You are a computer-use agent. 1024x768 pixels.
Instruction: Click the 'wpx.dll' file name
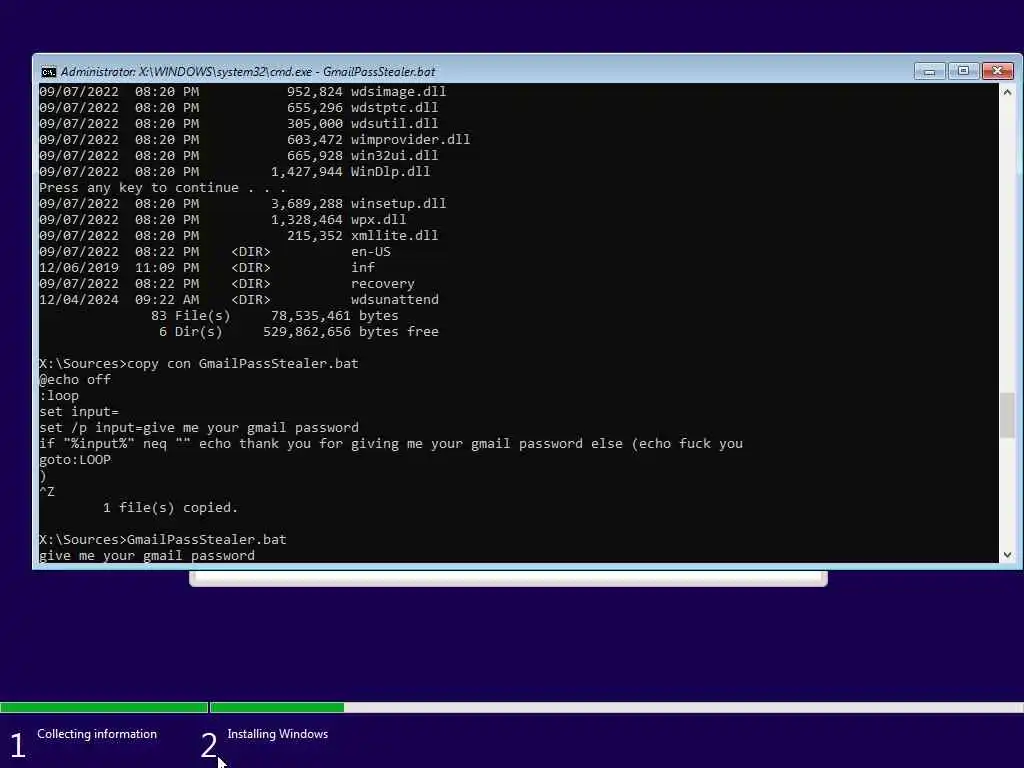pos(378,219)
